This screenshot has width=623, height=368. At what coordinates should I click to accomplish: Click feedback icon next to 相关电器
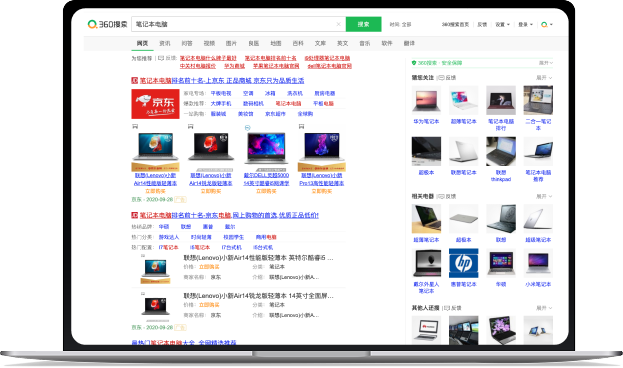coord(441,196)
